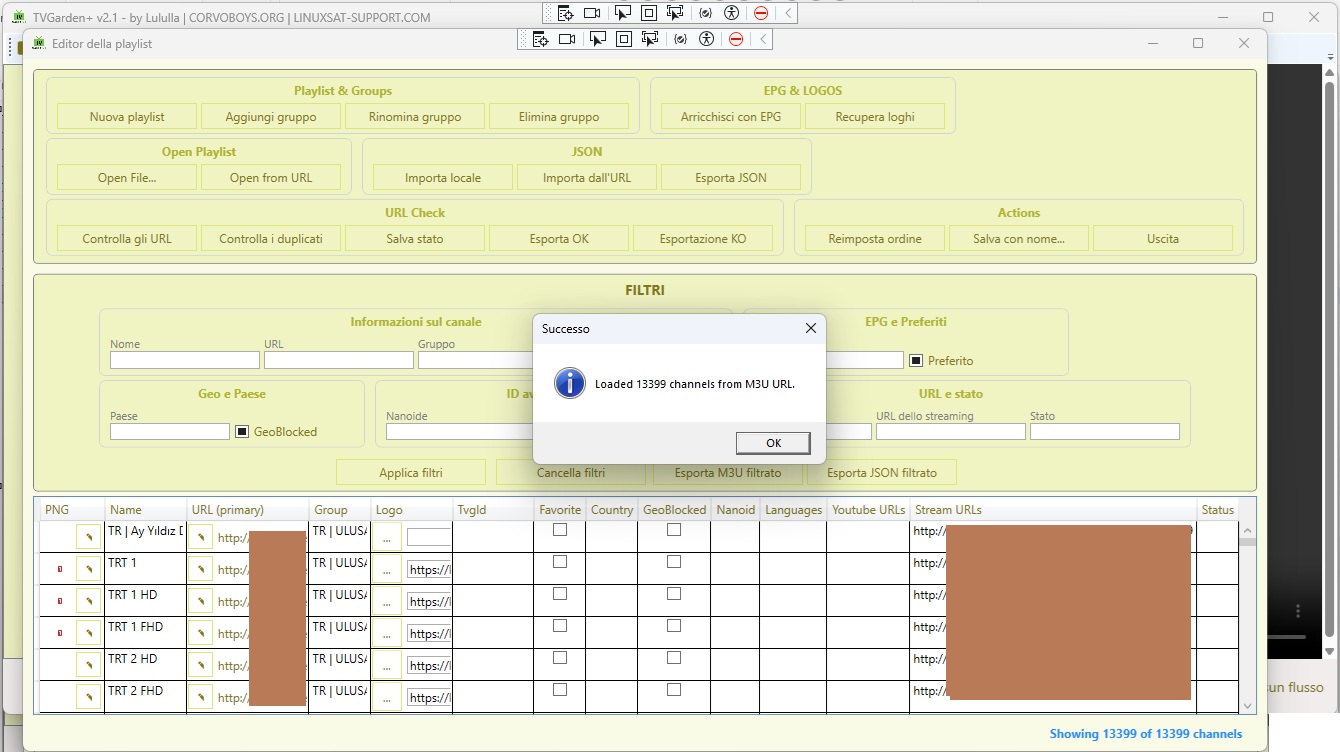Viewport: 1340px width, 752px height.
Task: Click accessibility scan icon in TVGarden+ main window toolbar
Action: click(x=732, y=13)
